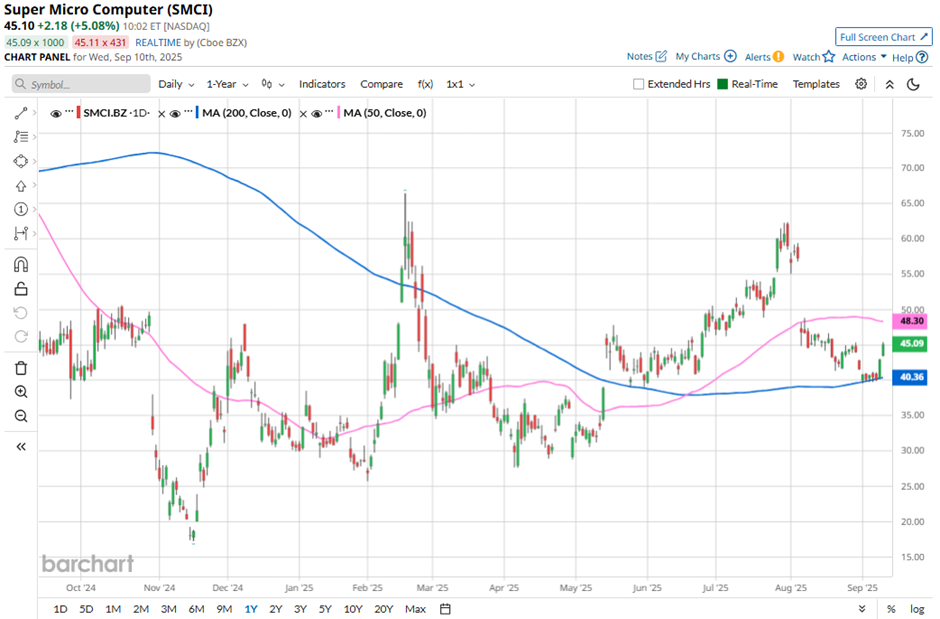Click the My Charts link
The image size is (940, 619).
[x=697, y=56]
